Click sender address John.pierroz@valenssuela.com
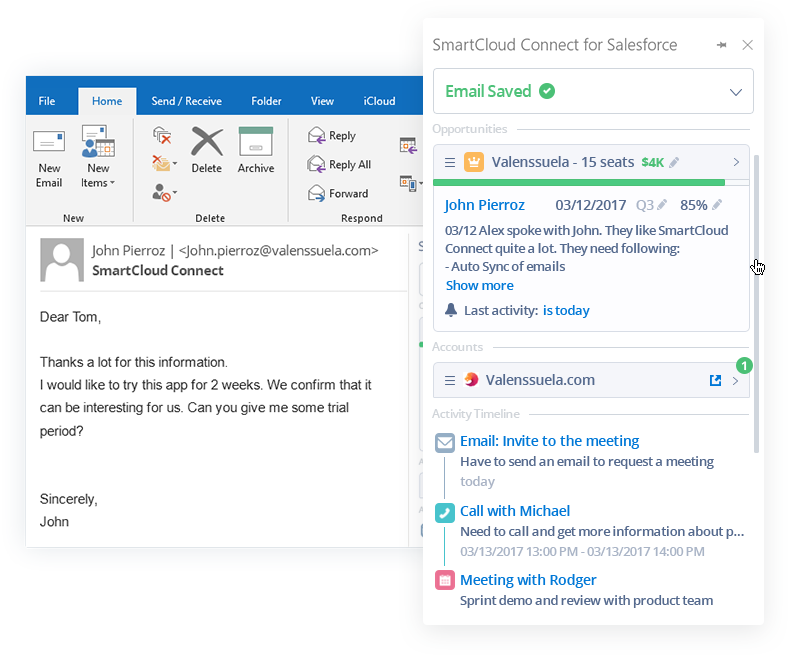788x655 pixels. click(278, 250)
